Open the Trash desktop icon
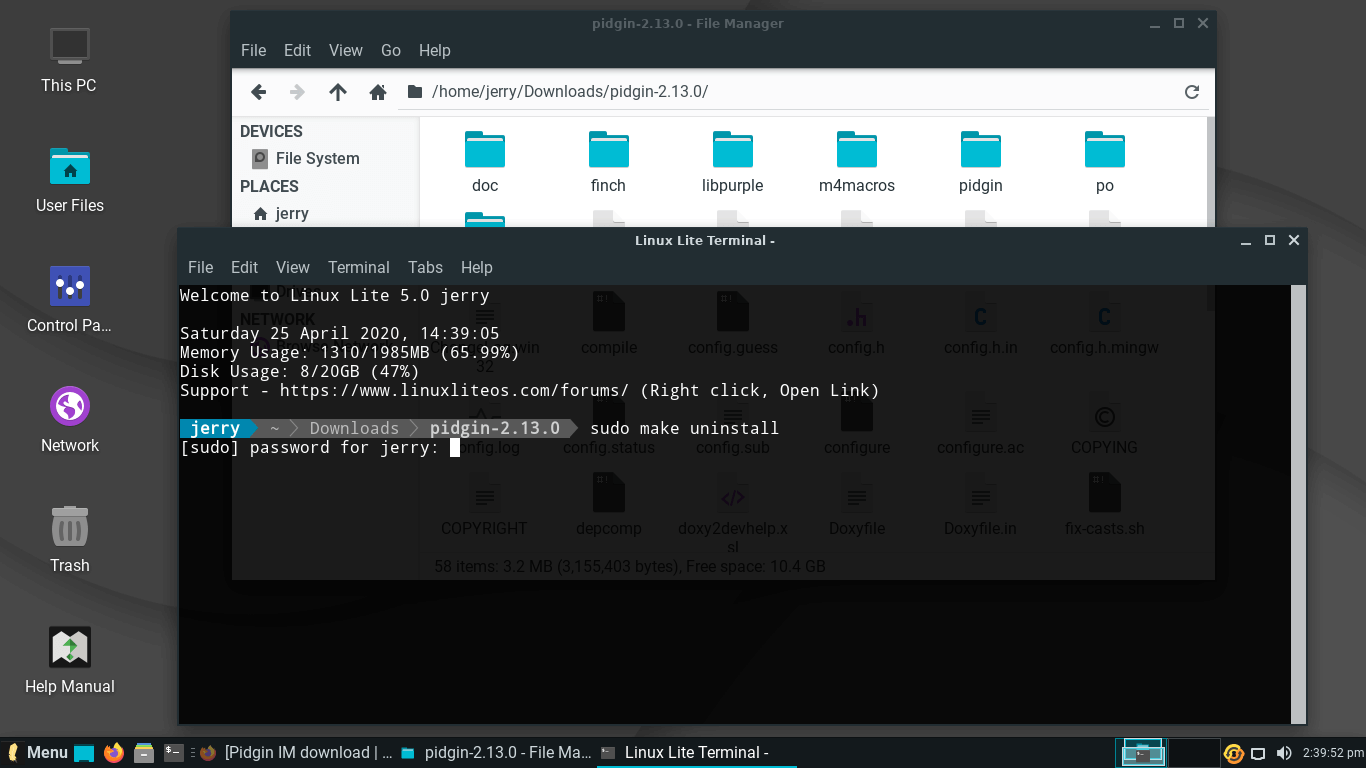Screen dimensions: 1366x768 pos(70,538)
